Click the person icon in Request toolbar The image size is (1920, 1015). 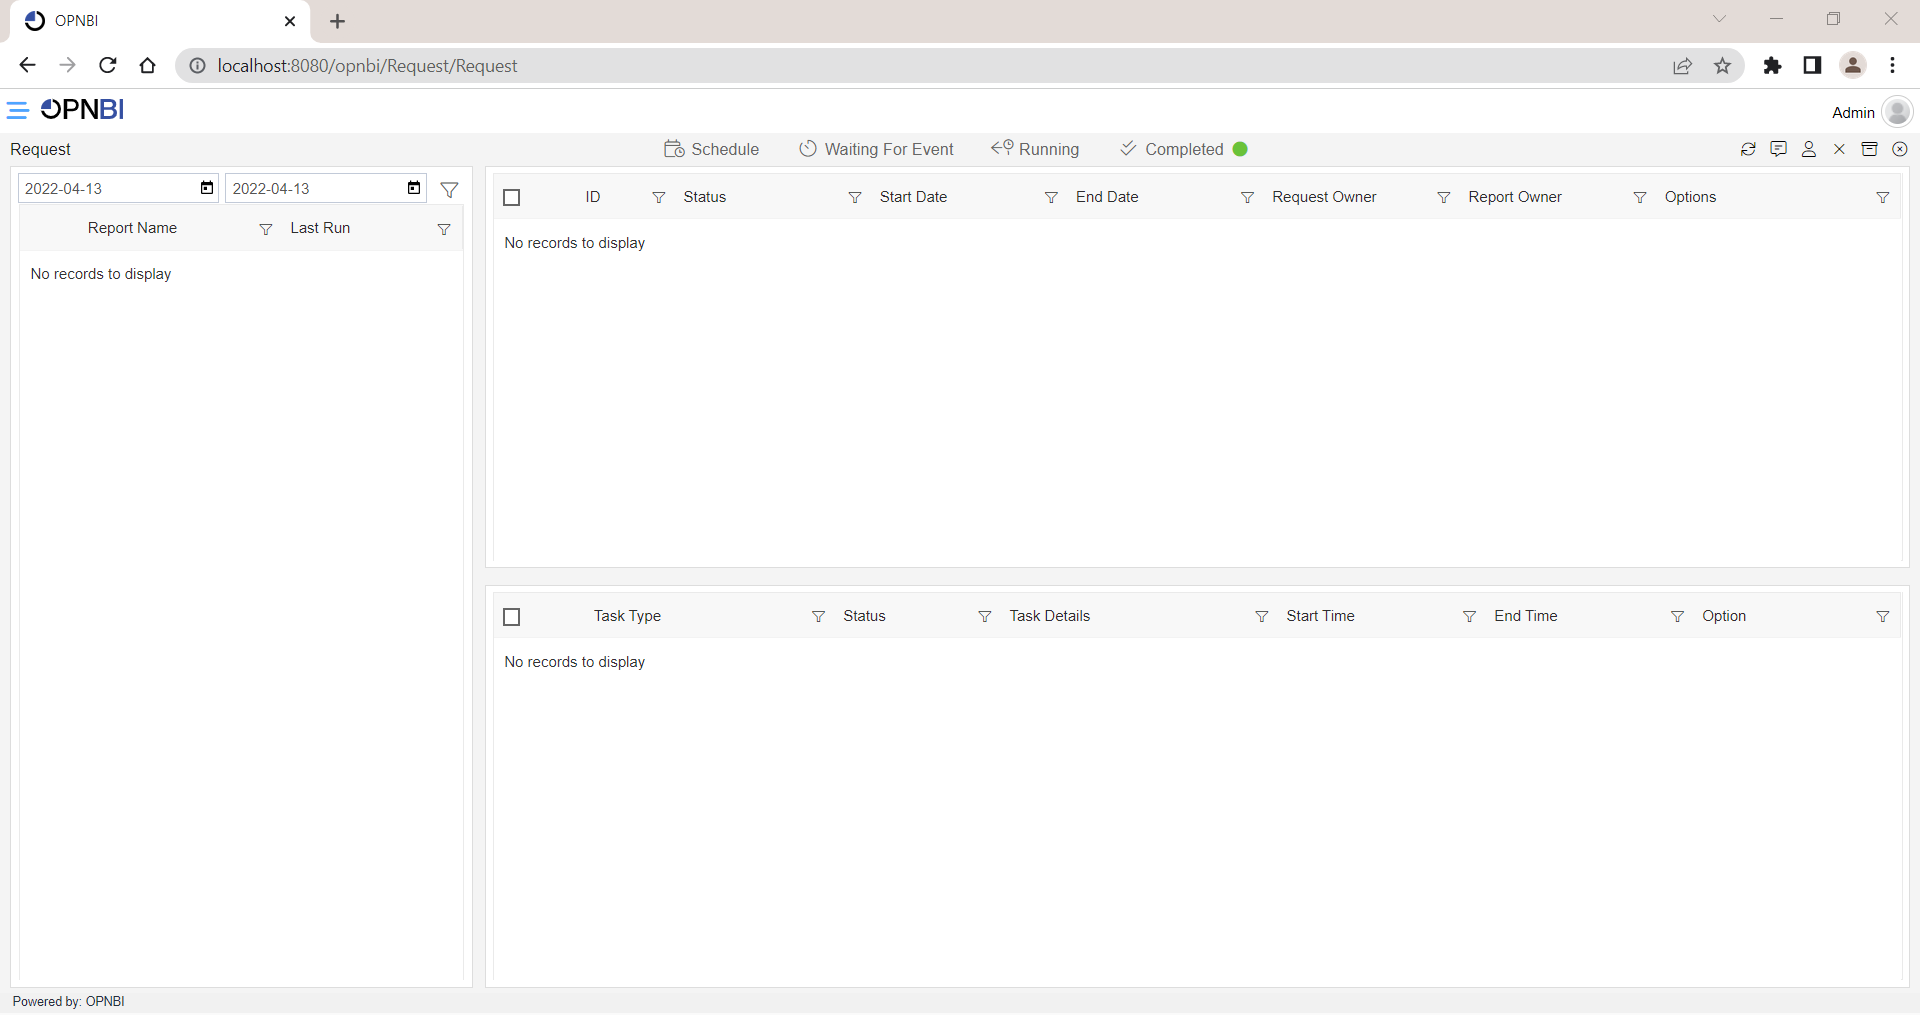1809,149
